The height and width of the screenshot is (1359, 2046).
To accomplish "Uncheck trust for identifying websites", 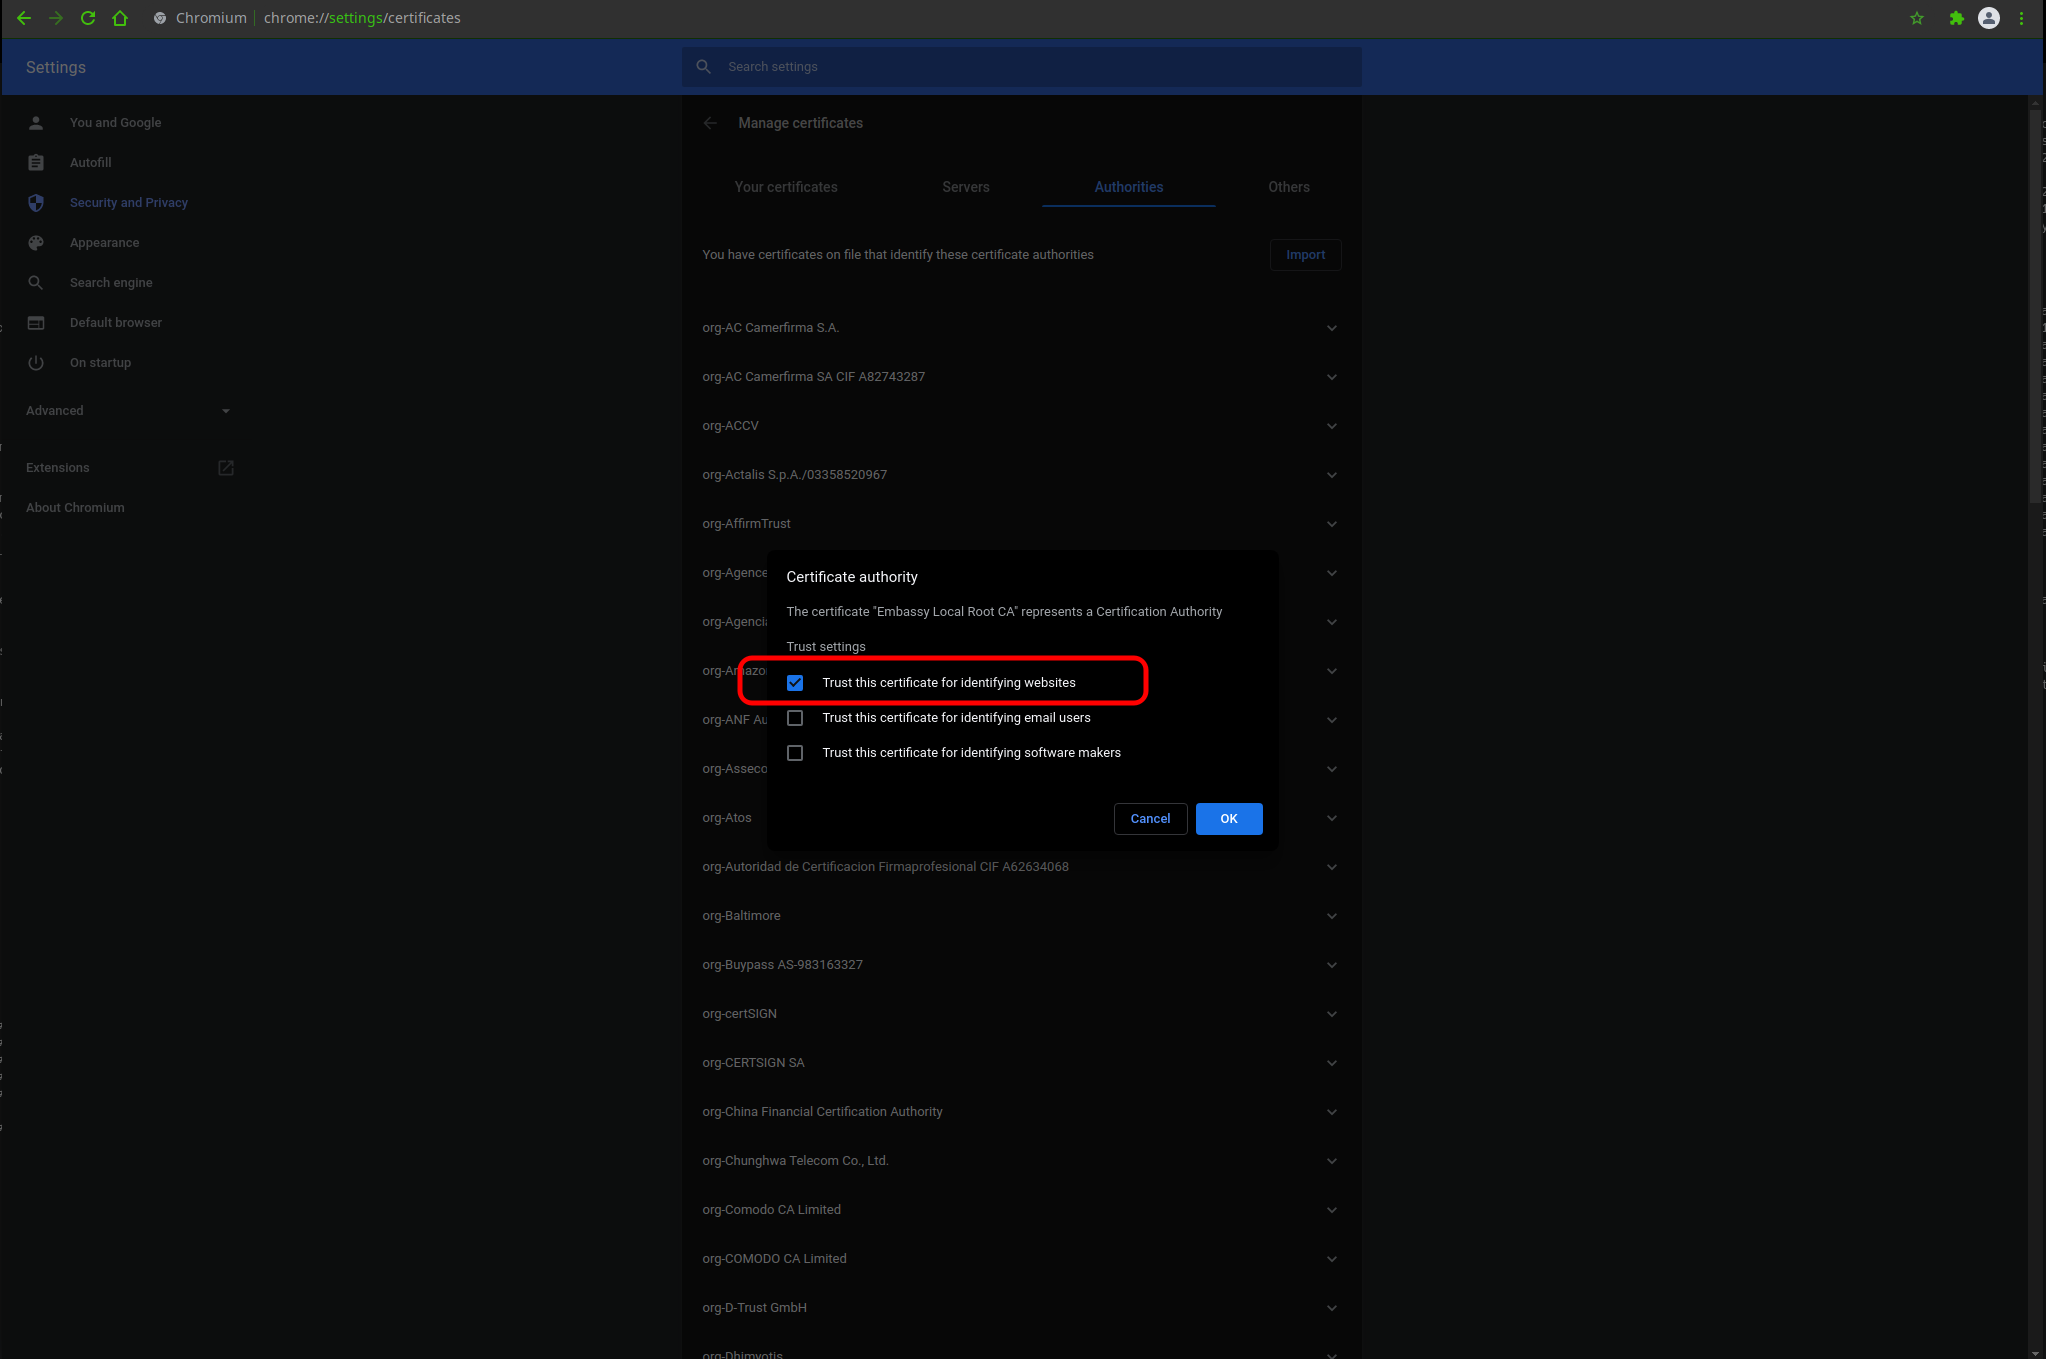I will coord(795,683).
